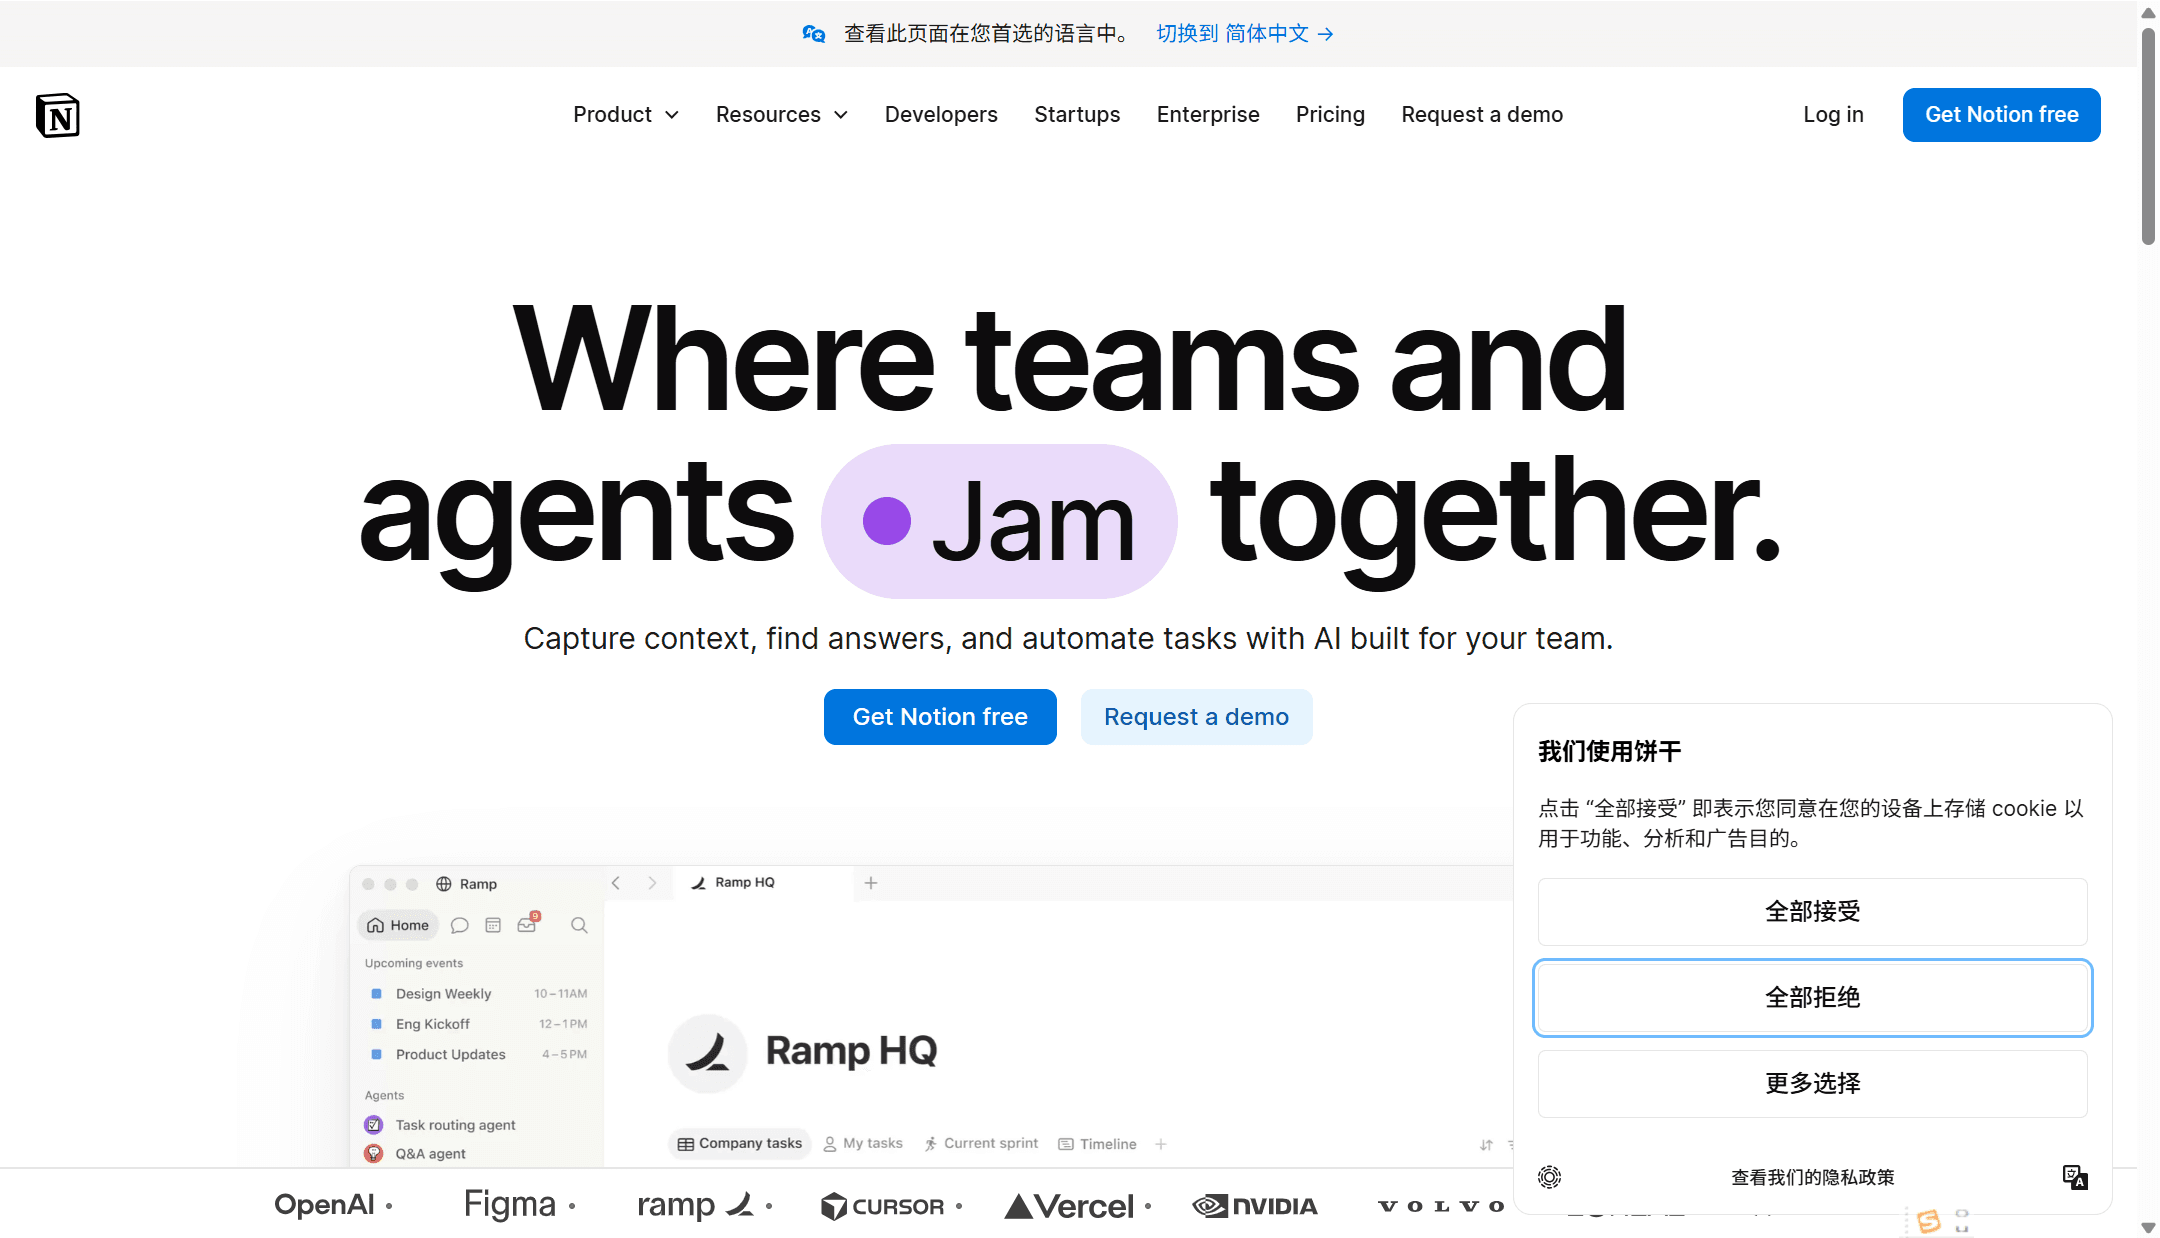This screenshot has width=2160, height=1238.
Task: Open Task routing agent
Action: tap(455, 1125)
